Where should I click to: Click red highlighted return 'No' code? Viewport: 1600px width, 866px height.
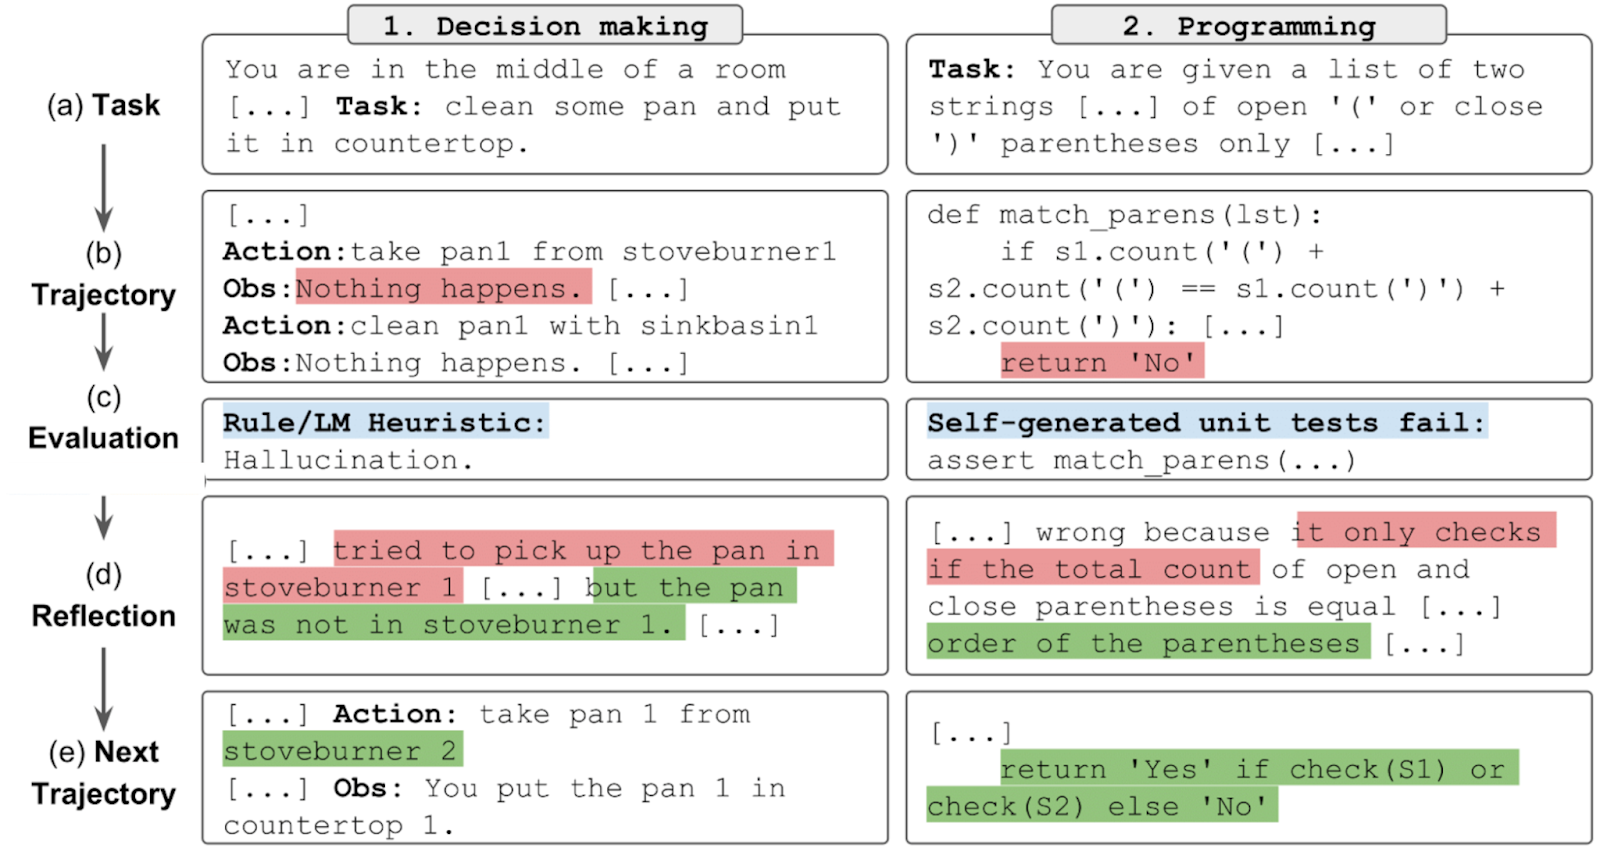(1101, 362)
